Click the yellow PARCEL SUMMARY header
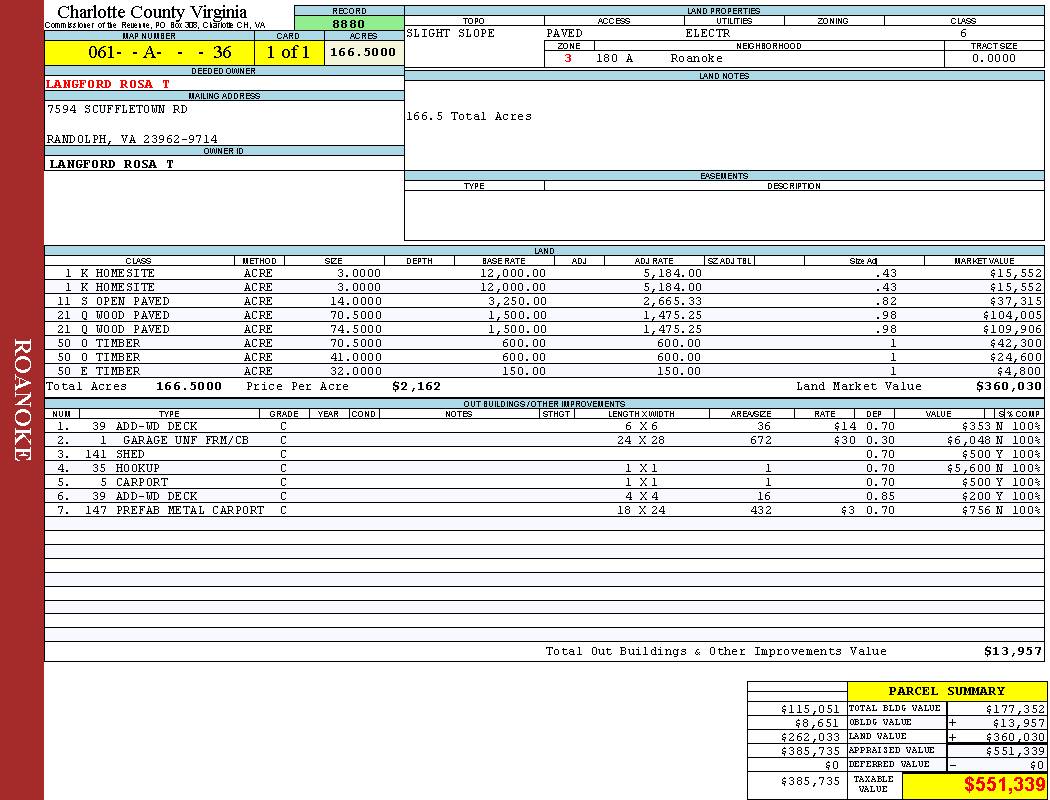Image resolution: width=1050 pixels, height=800 pixels. pyautogui.click(x=946, y=691)
